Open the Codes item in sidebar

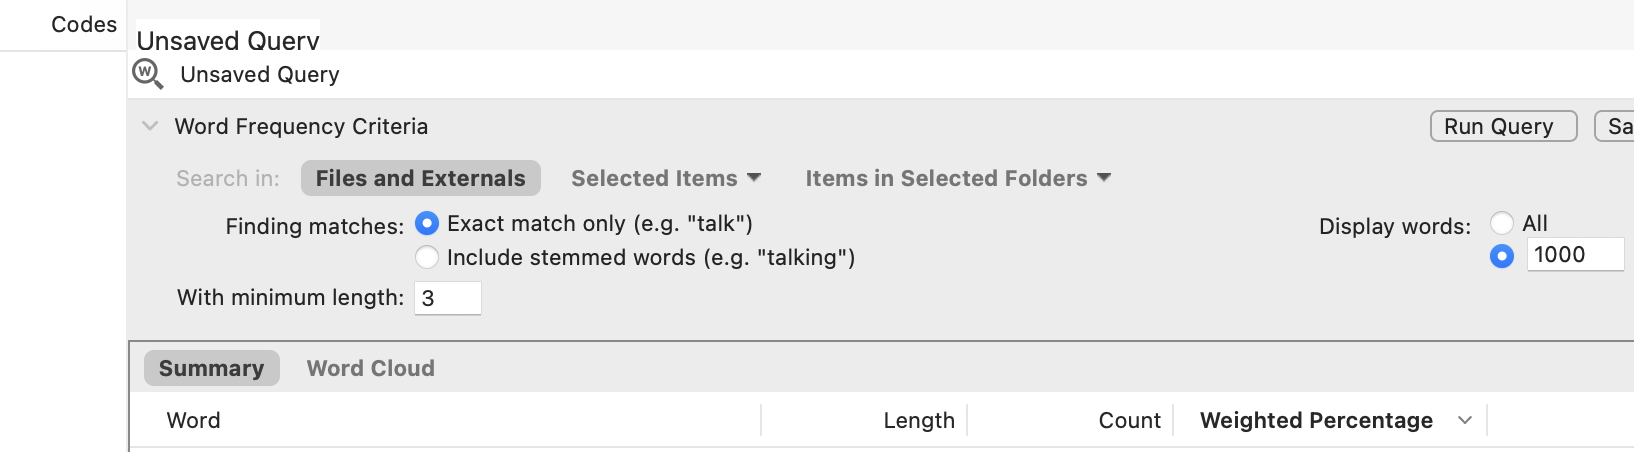84,24
